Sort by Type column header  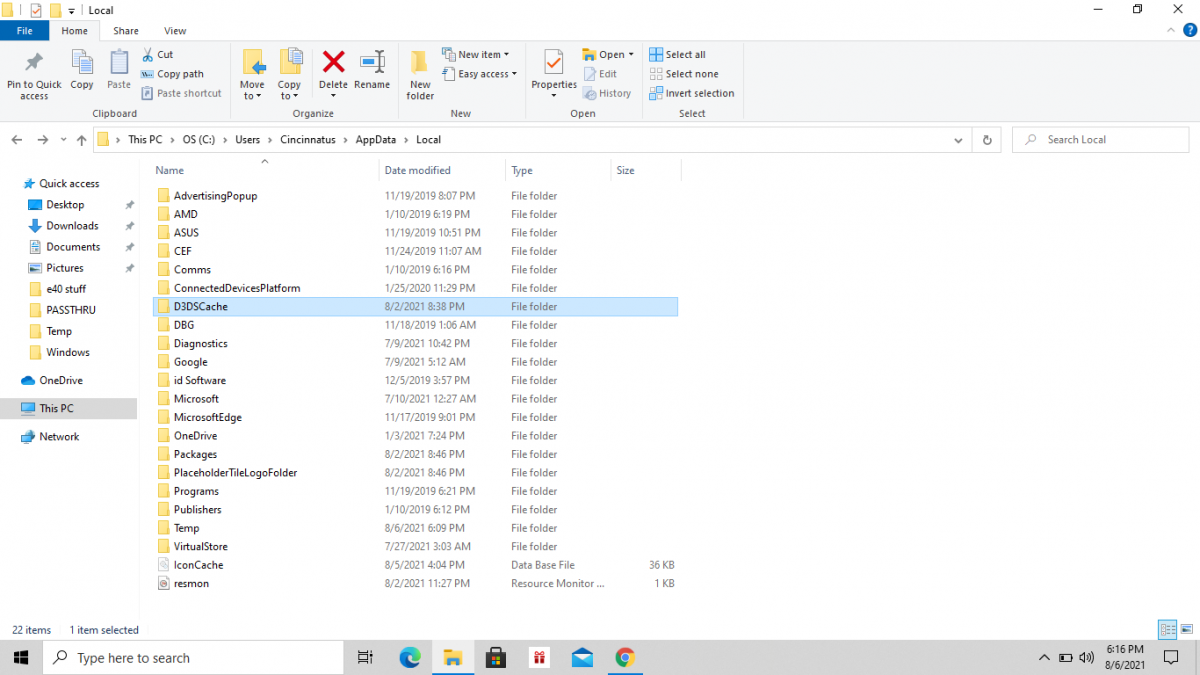point(558,170)
